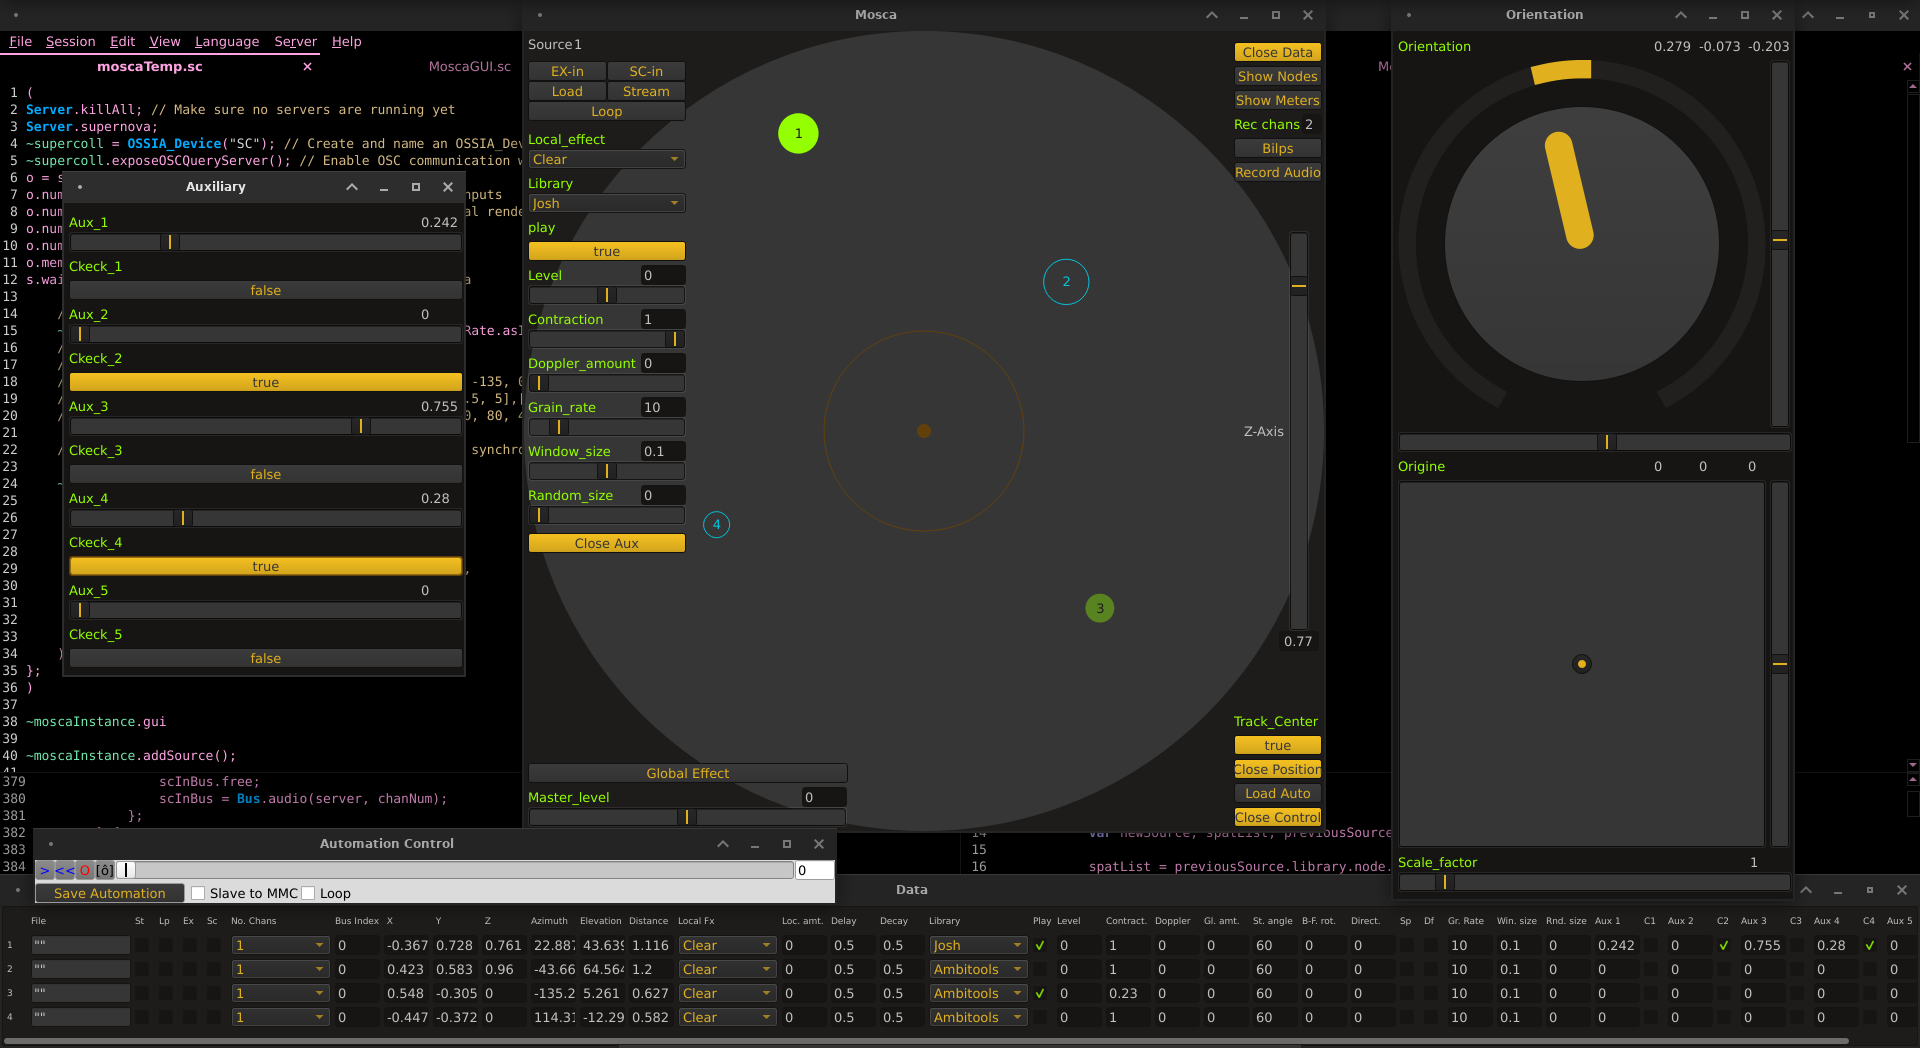Viewport: 1920px width, 1048px height.
Task: Toggle the play true button for Source 1
Action: click(606, 251)
